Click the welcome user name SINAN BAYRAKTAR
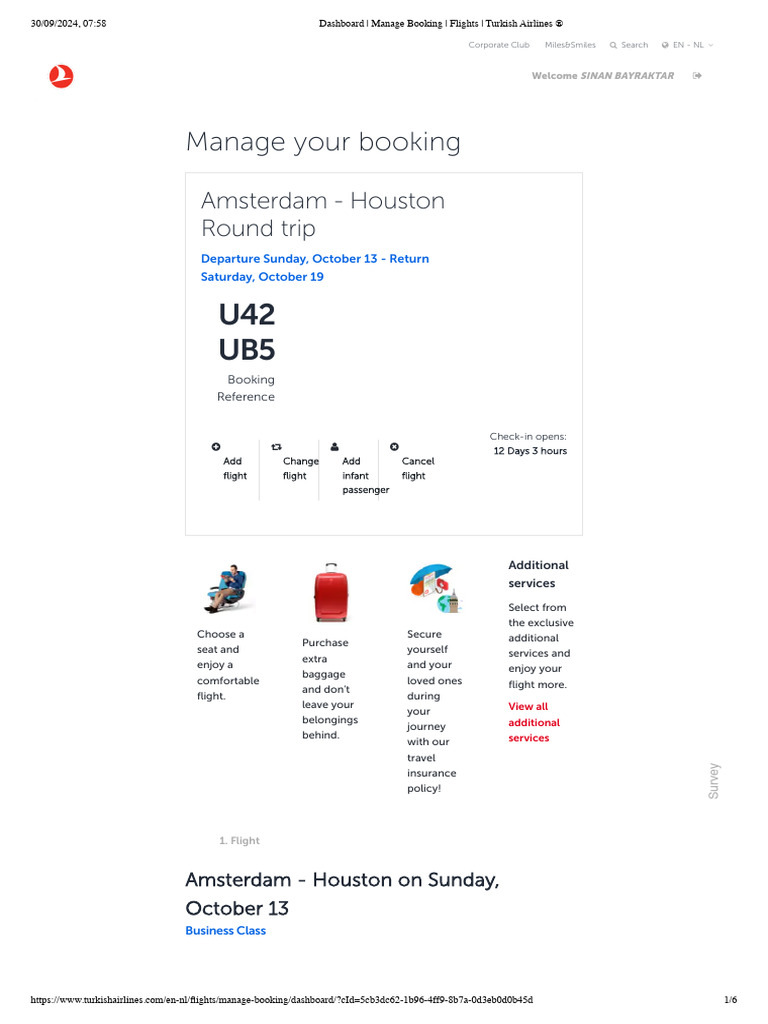The image size is (768, 1024). [x=627, y=76]
